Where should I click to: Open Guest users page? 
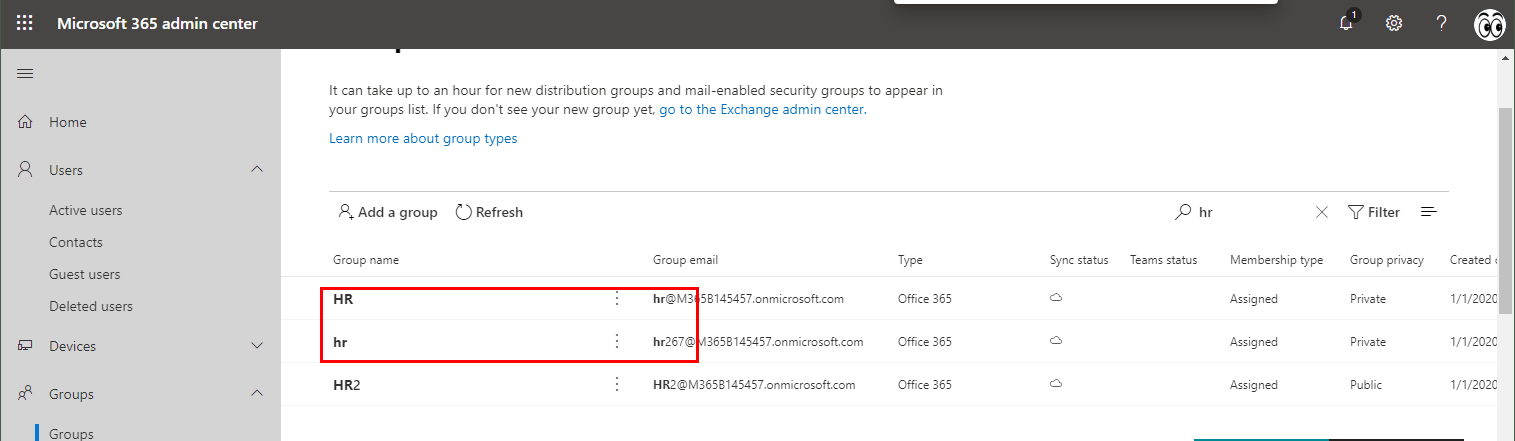pyautogui.click(x=84, y=274)
